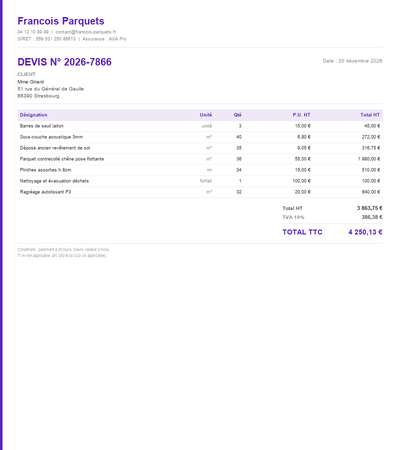The height and width of the screenshot is (450, 400).
Task: Click the Unité column header
Action: coord(206,115)
